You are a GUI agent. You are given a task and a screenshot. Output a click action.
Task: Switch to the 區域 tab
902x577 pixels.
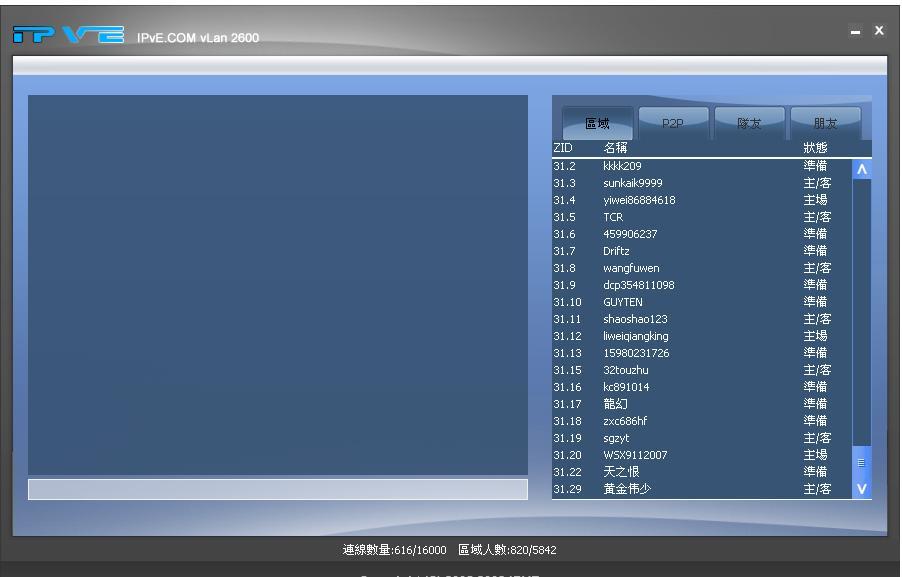point(597,123)
